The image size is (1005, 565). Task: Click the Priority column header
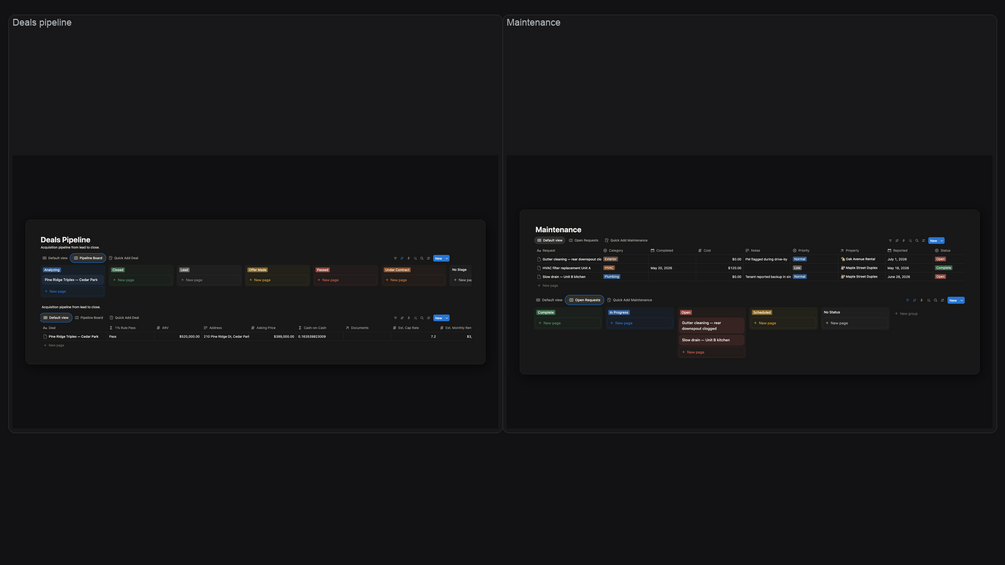pos(801,250)
